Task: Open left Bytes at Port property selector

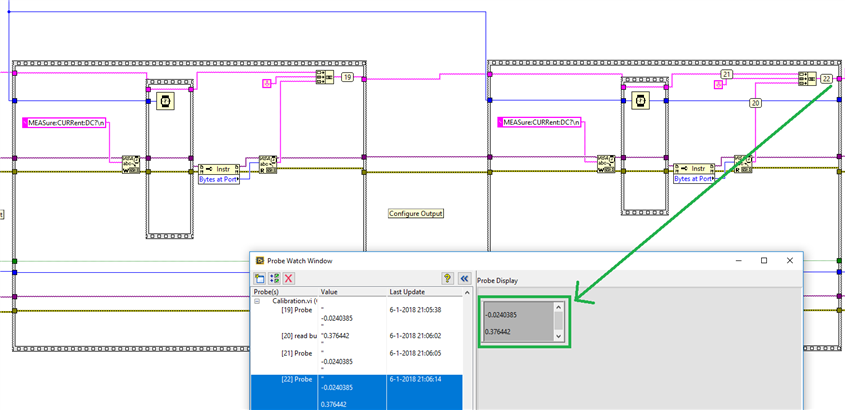Action: coord(218,179)
